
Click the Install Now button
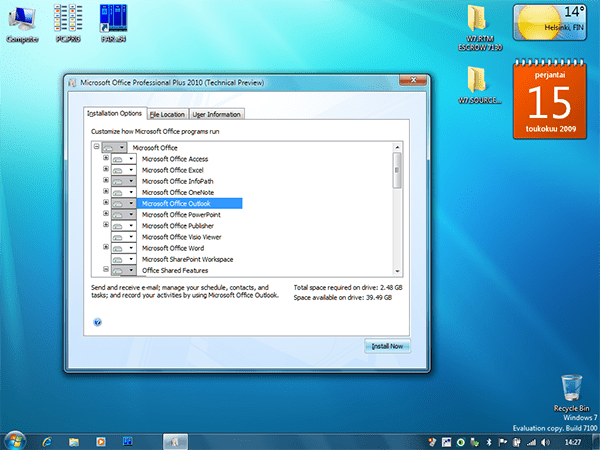(387, 346)
